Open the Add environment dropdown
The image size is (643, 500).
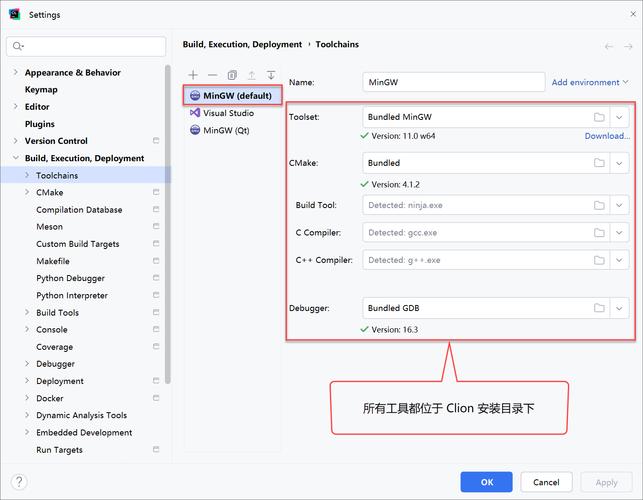[x=590, y=83]
